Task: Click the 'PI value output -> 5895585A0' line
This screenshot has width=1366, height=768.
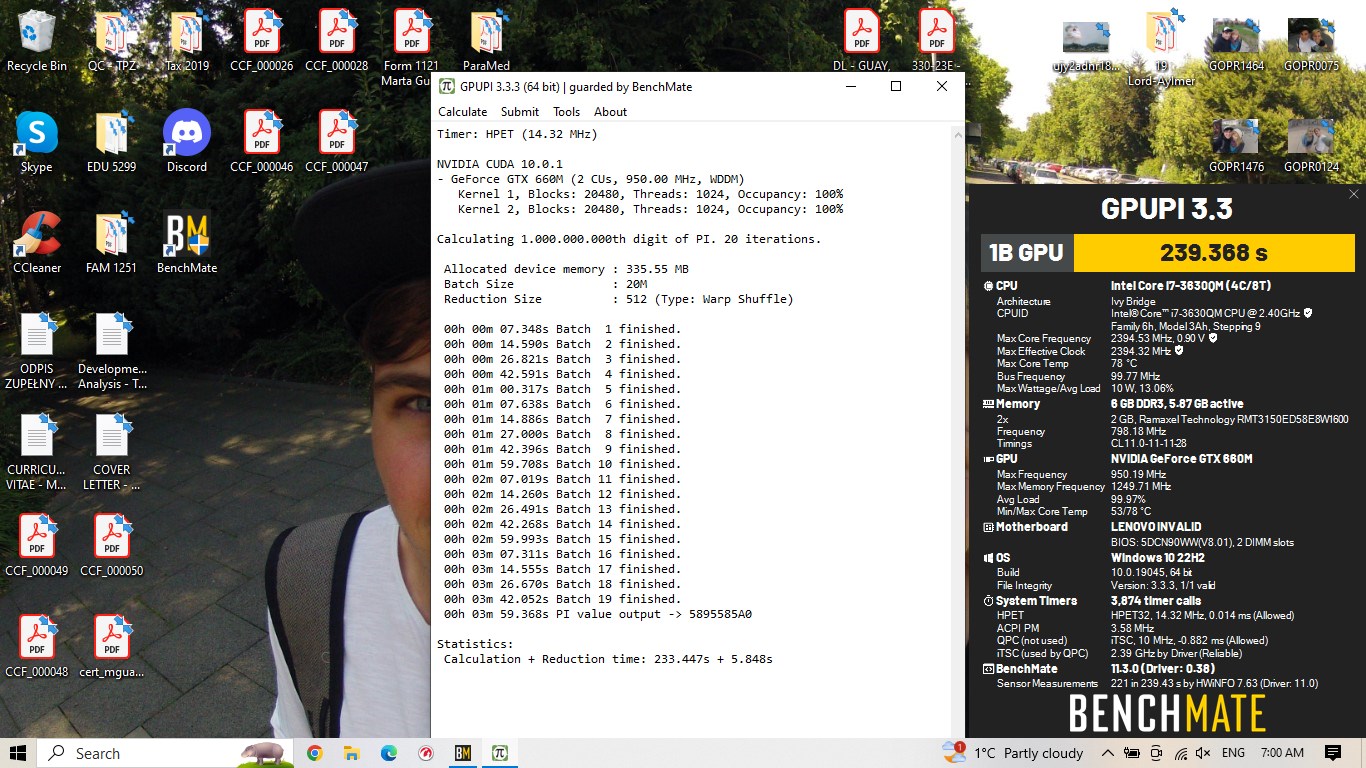Action: [598, 614]
